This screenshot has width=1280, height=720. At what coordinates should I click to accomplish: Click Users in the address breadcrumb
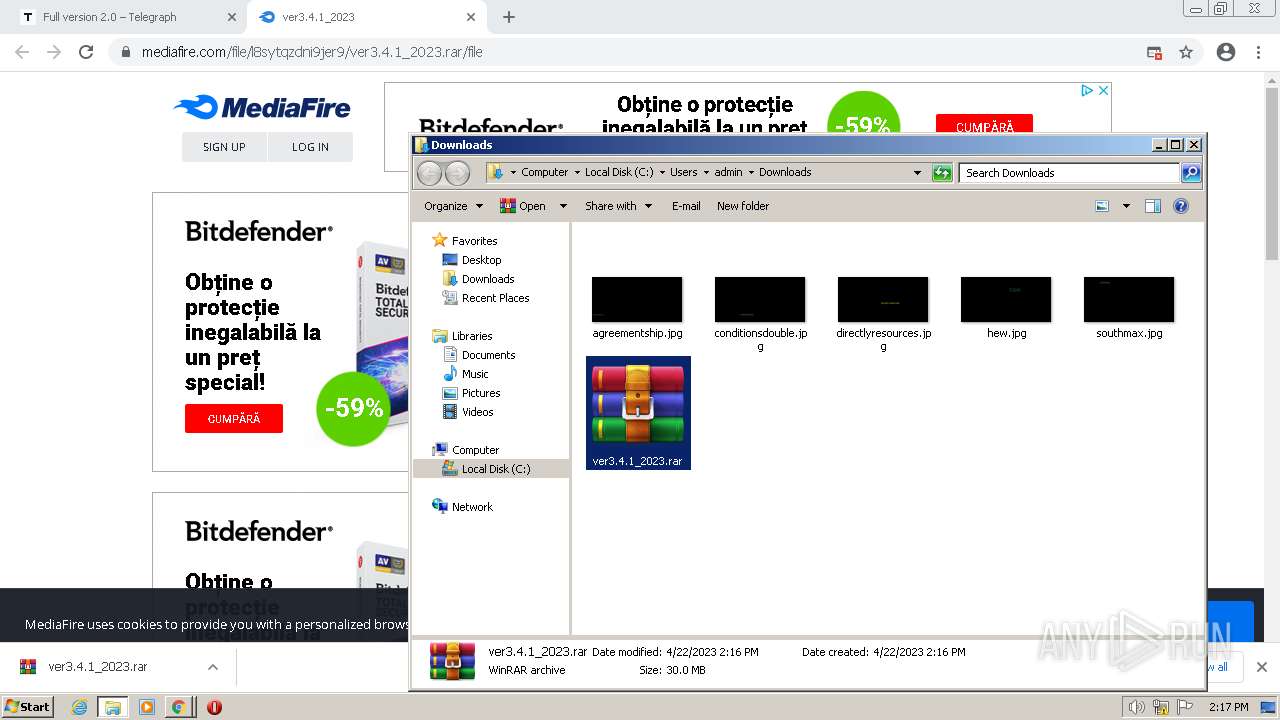[x=684, y=172]
